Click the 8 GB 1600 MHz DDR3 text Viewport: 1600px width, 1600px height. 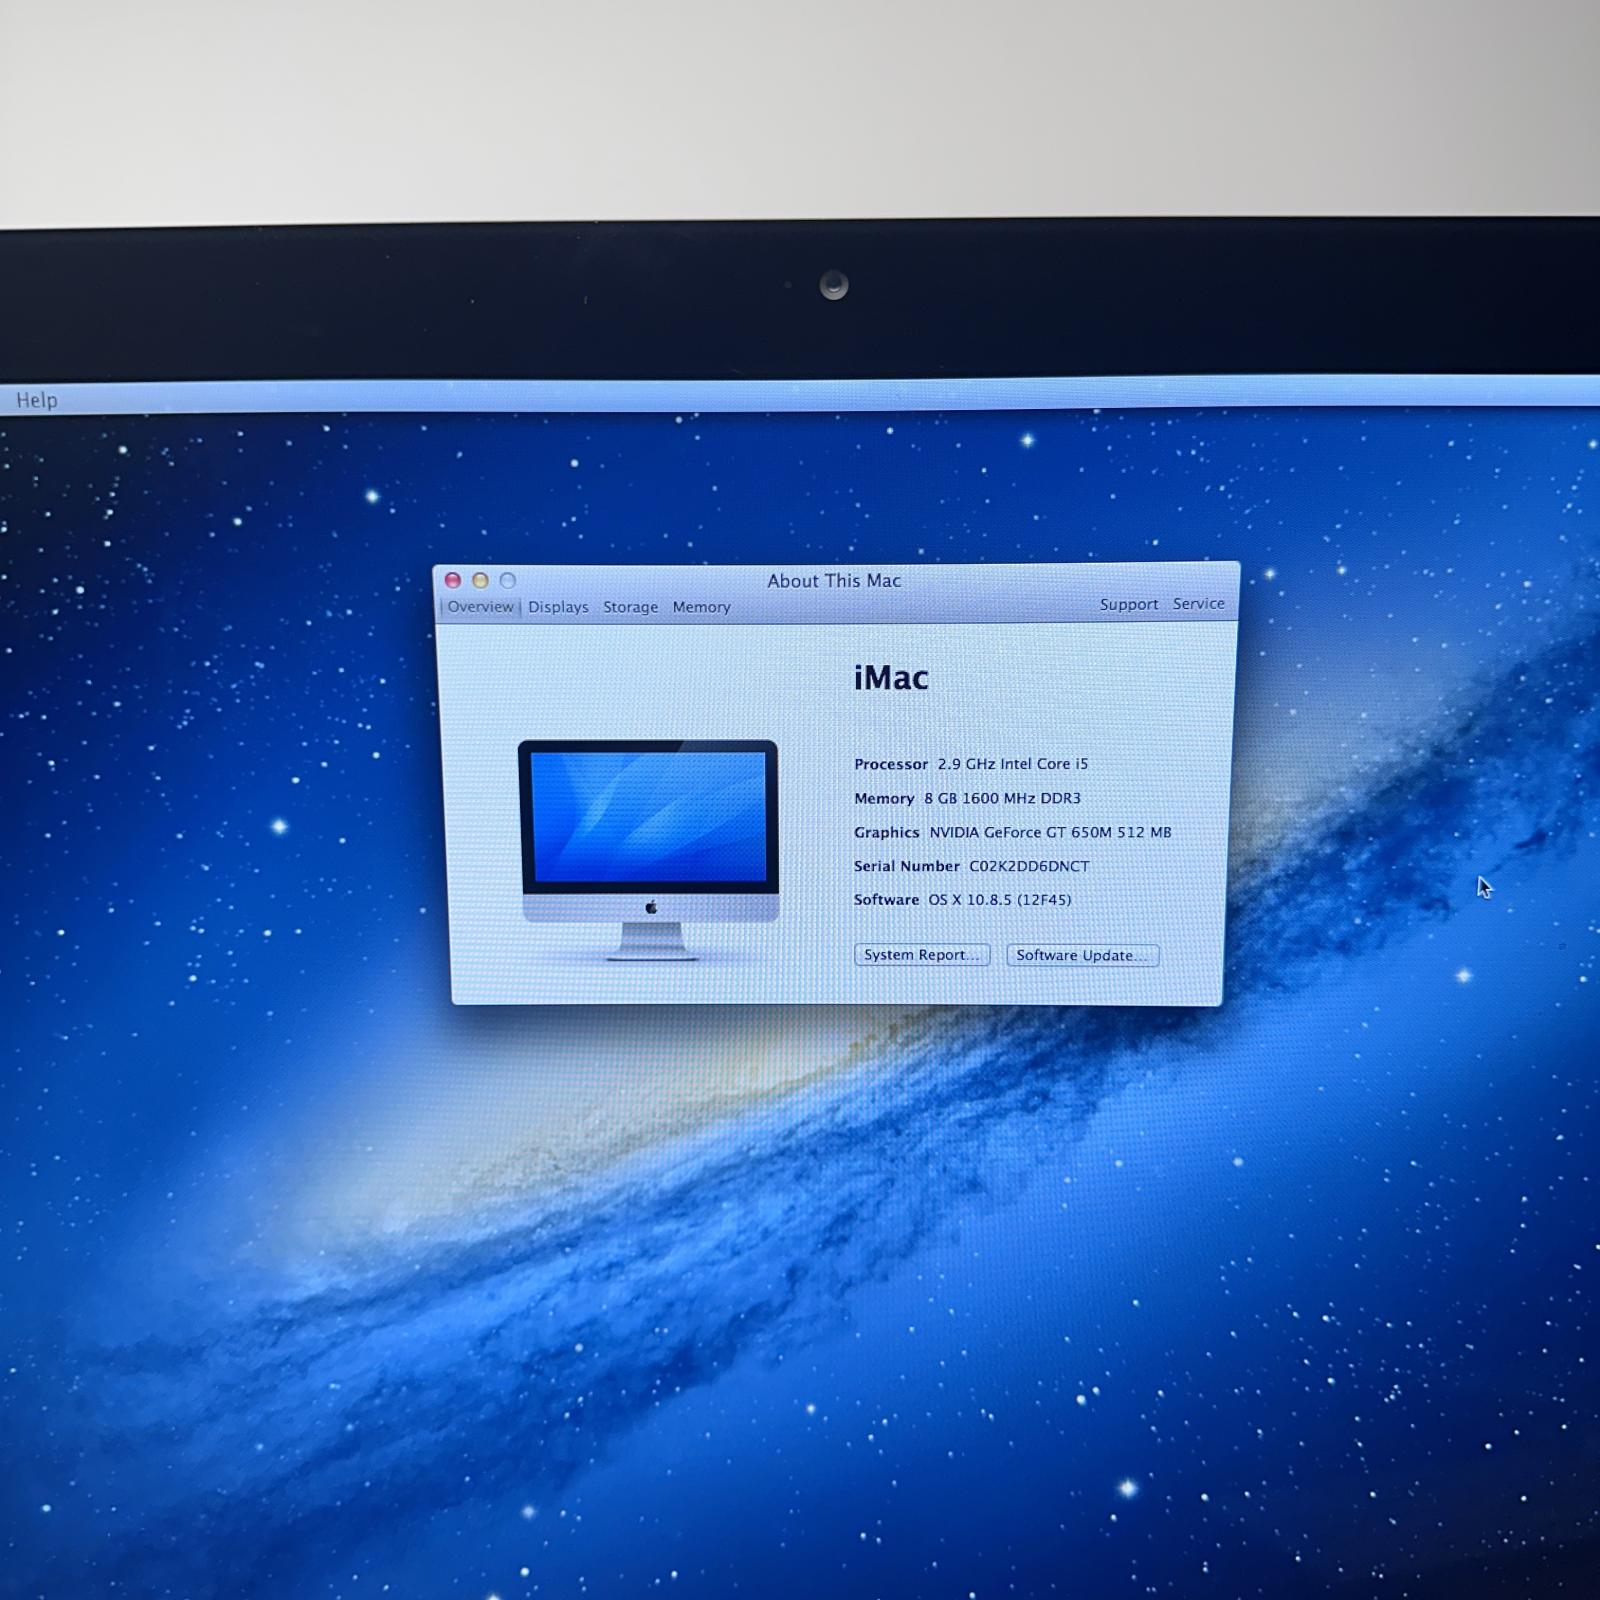1002,798
